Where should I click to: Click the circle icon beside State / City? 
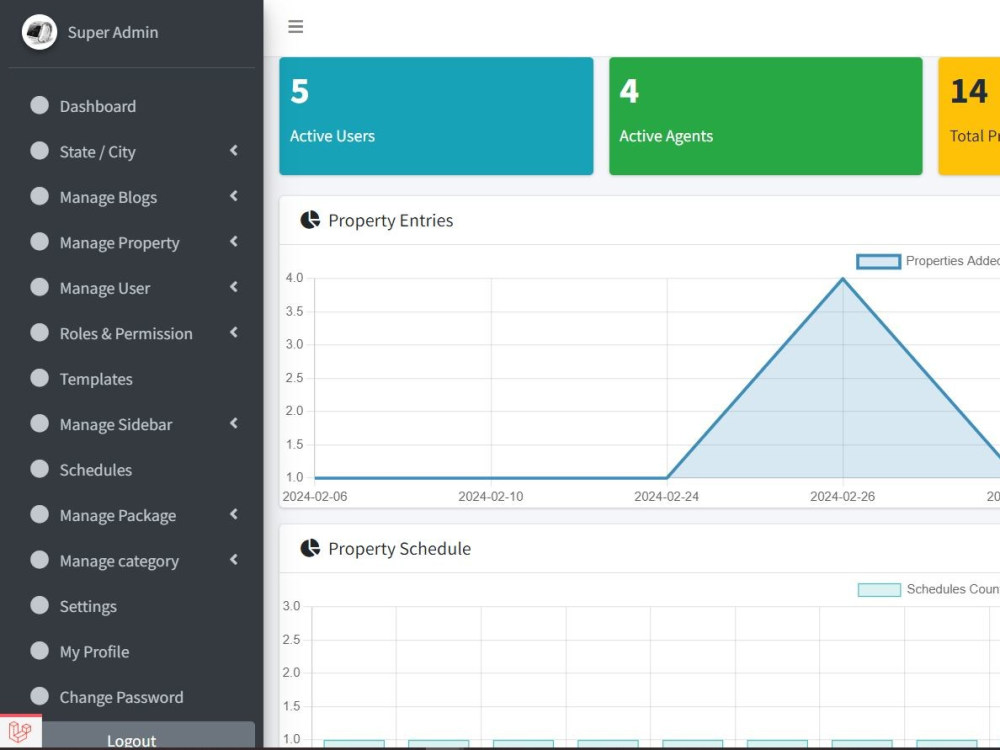click(40, 151)
